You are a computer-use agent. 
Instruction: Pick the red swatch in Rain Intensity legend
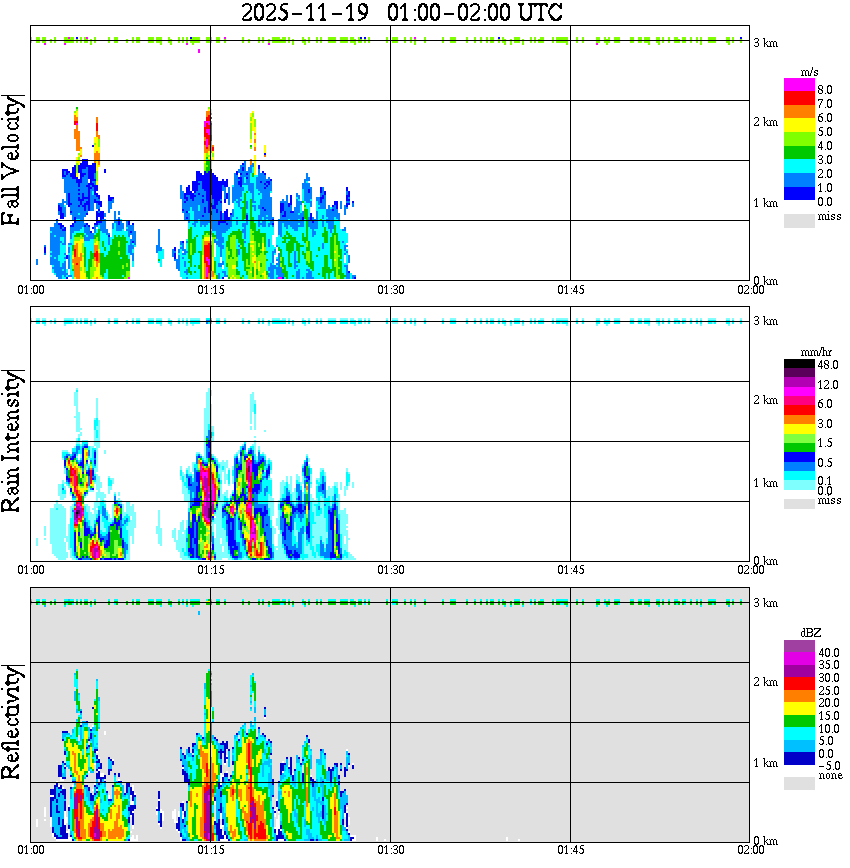click(799, 410)
